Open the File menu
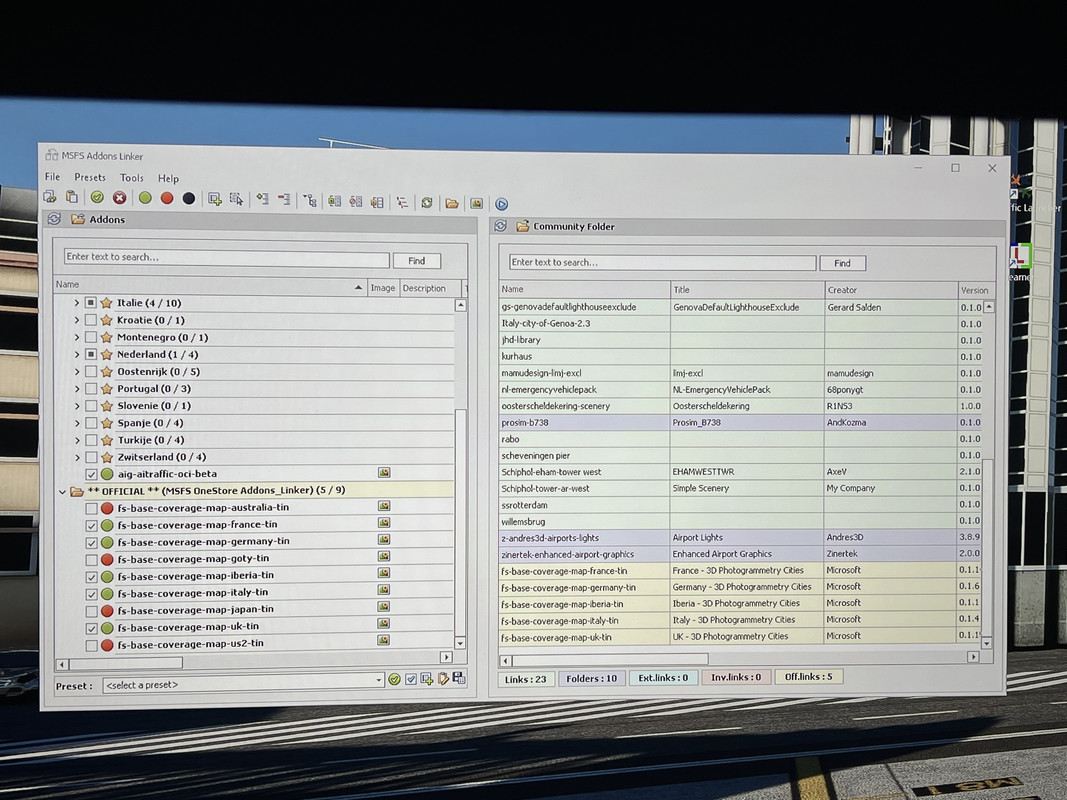The image size is (1067, 800). tap(52, 176)
